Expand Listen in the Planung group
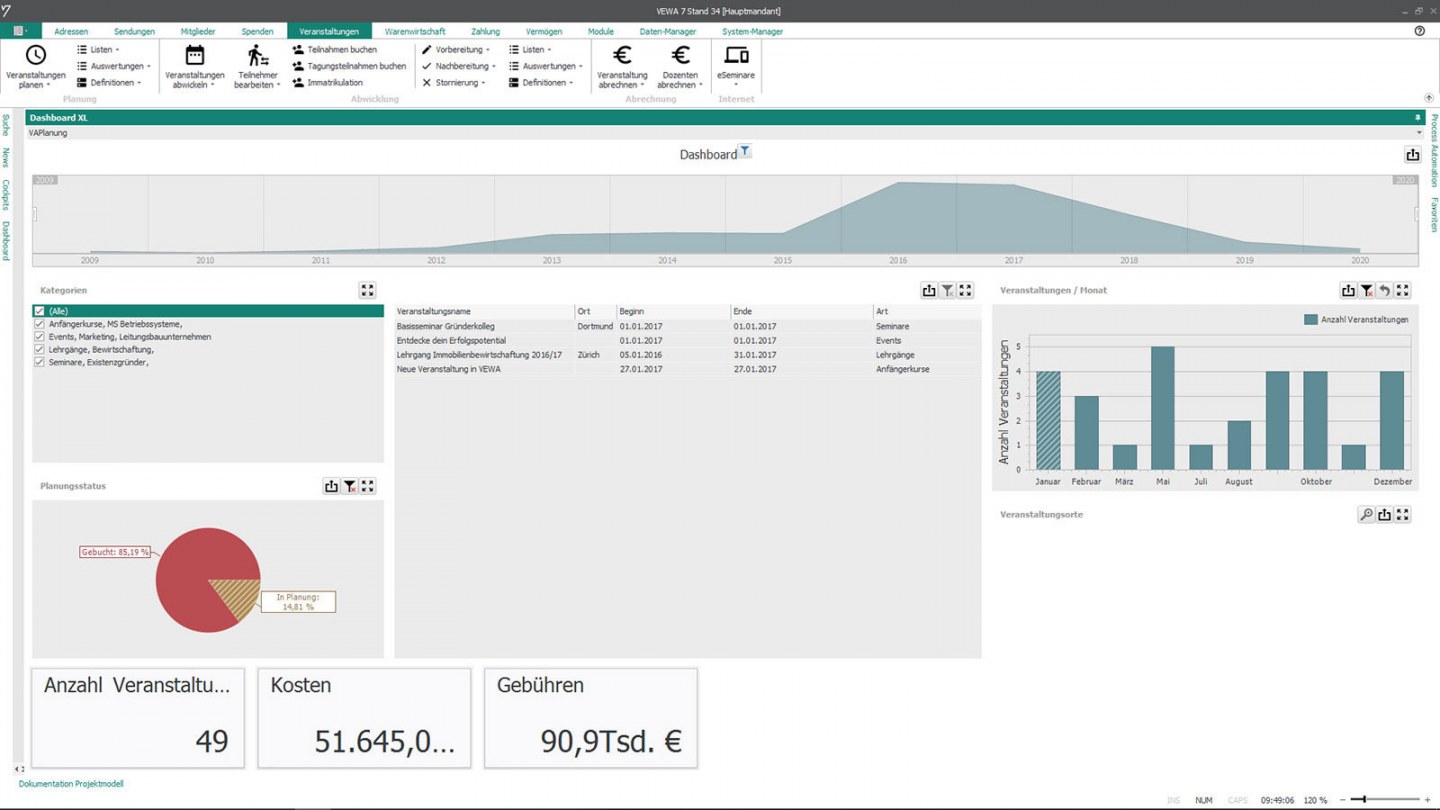1440x810 pixels. [x=98, y=49]
